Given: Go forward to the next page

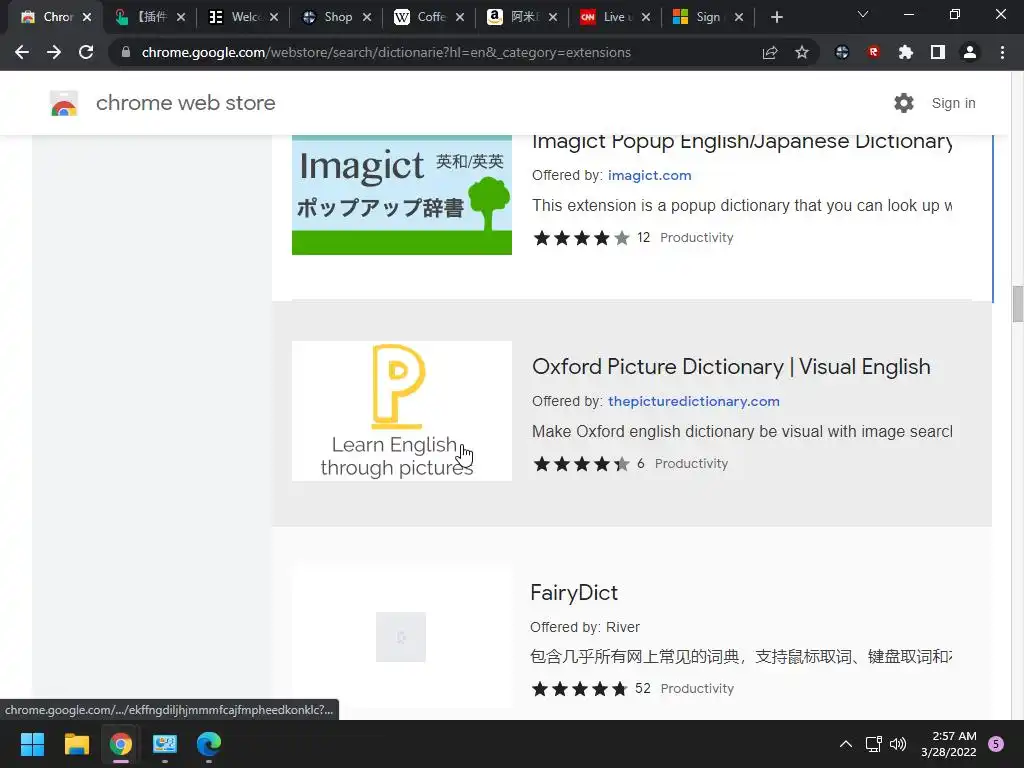Looking at the screenshot, I should [x=54, y=52].
